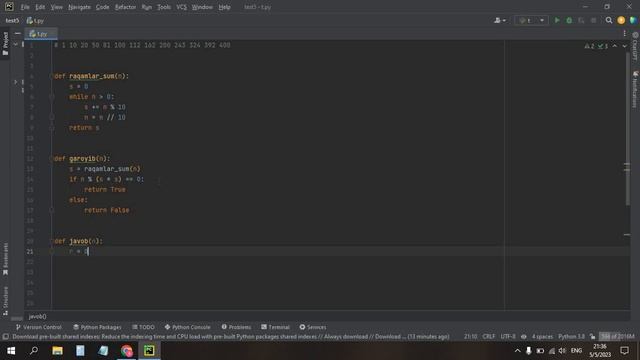Jump to next highlighted error arrow

(624, 46)
